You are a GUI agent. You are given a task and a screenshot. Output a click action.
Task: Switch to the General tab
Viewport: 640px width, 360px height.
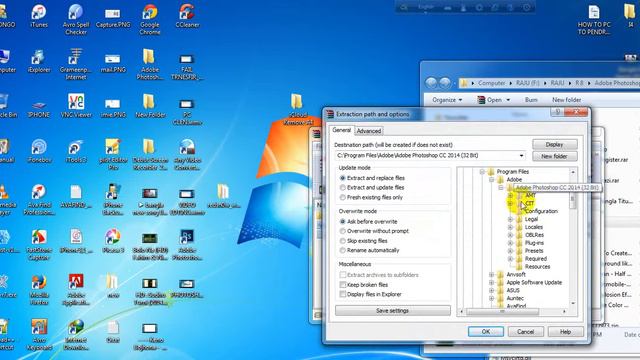341,130
